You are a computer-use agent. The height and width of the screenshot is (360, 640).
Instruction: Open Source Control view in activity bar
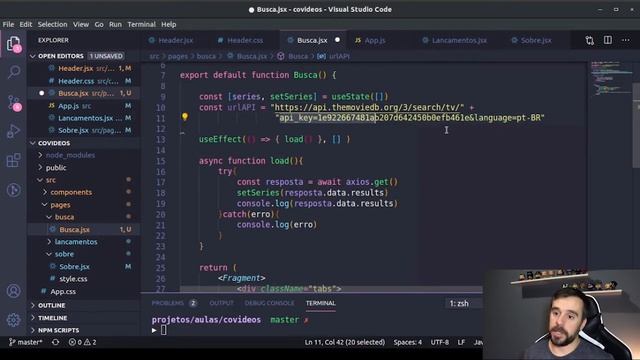pyautogui.click(x=13, y=102)
